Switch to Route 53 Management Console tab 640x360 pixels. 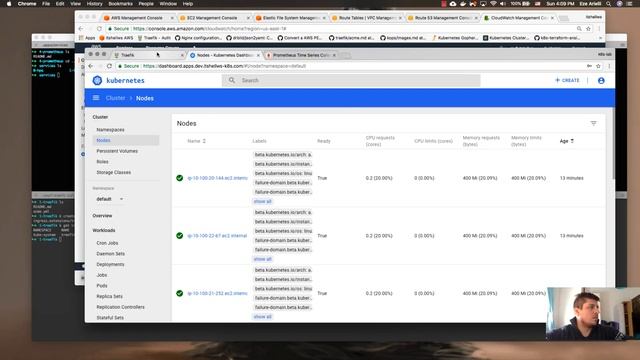coord(443,18)
